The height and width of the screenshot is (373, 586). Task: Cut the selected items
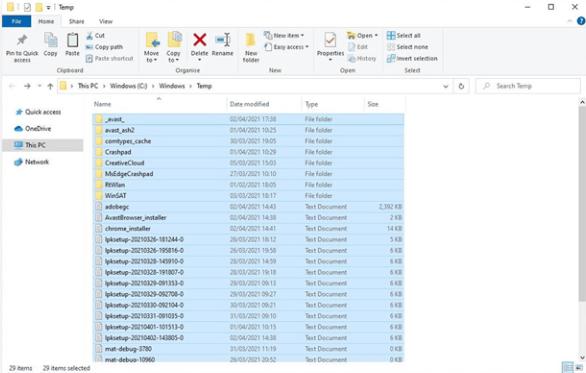95,36
